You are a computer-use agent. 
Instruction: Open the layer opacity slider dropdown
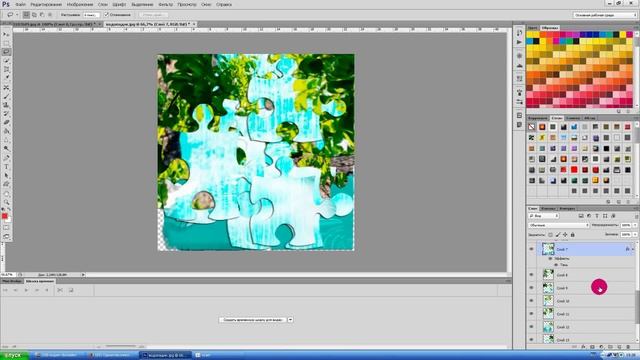pyautogui.click(x=636, y=225)
